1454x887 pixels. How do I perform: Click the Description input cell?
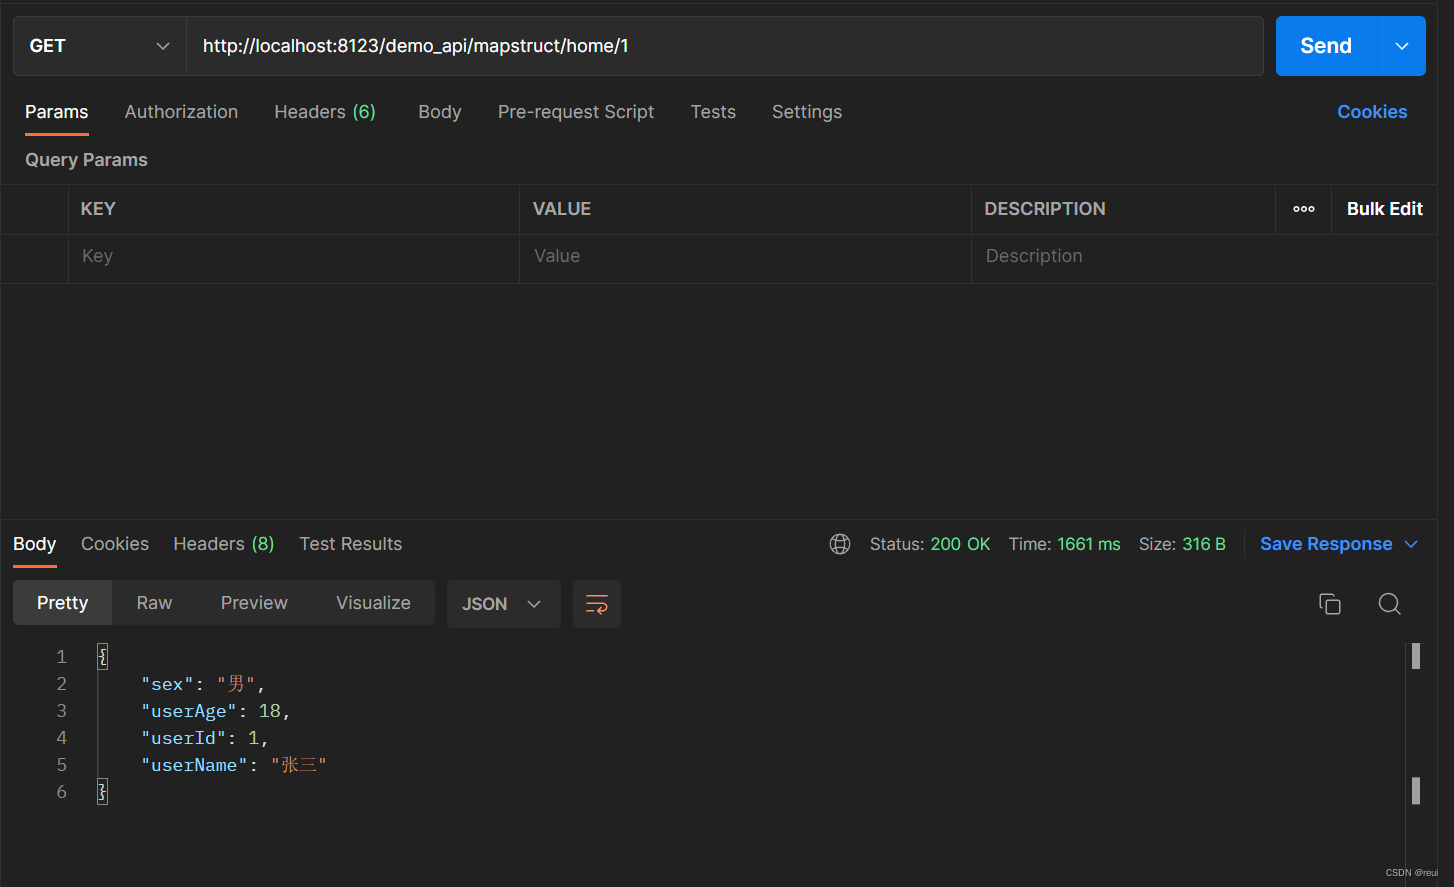[1204, 257]
